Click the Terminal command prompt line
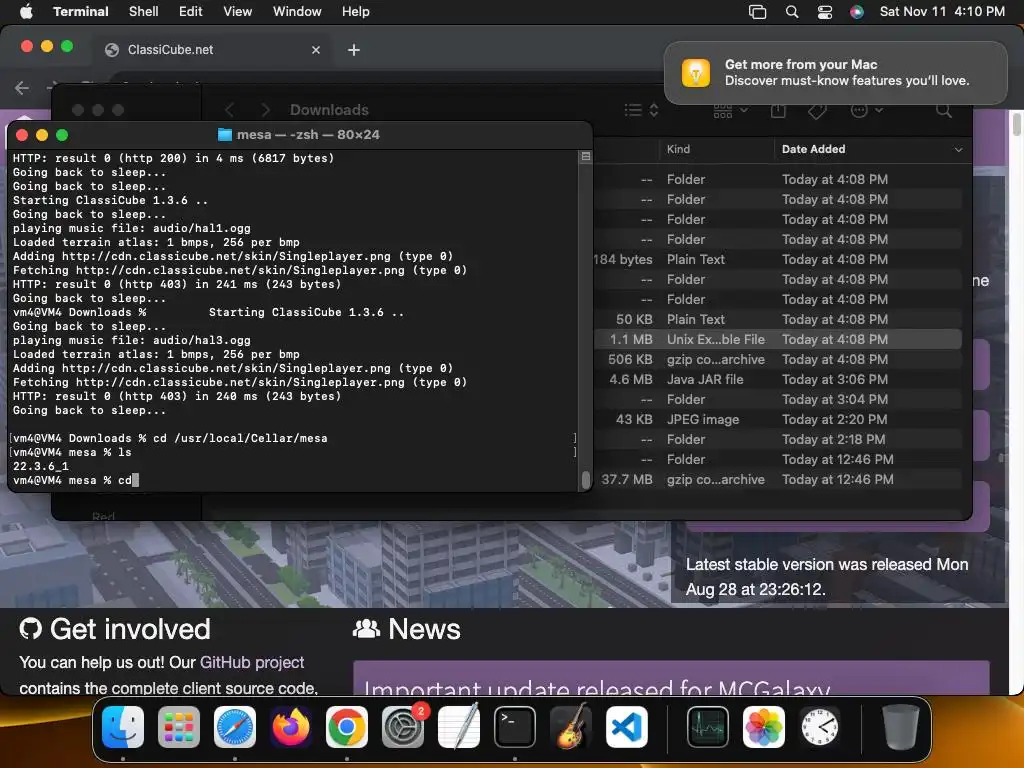1024x768 pixels. [76, 480]
